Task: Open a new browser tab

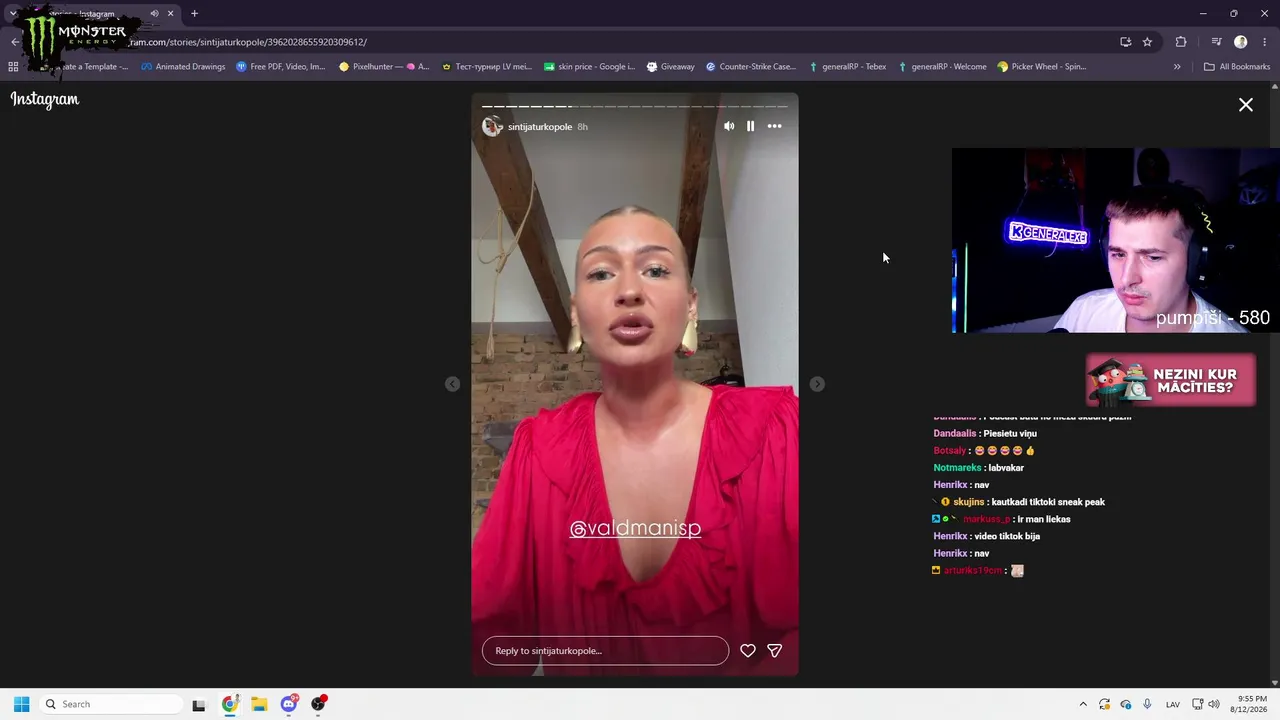Action: click(x=194, y=14)
